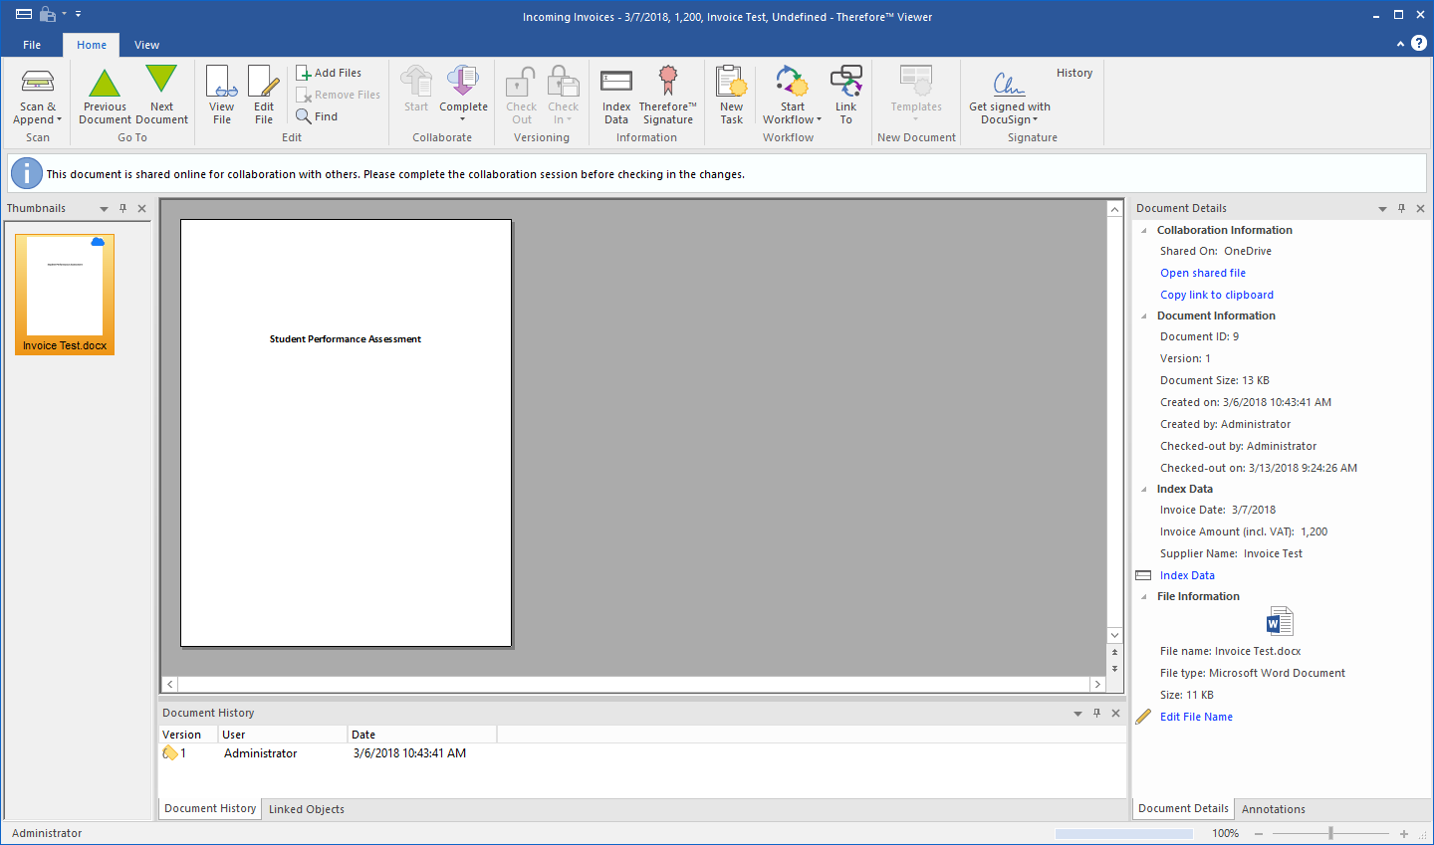Click the Open shared file link
The height and width of the screenshot is (845, 1434).
coord(1202,273)
